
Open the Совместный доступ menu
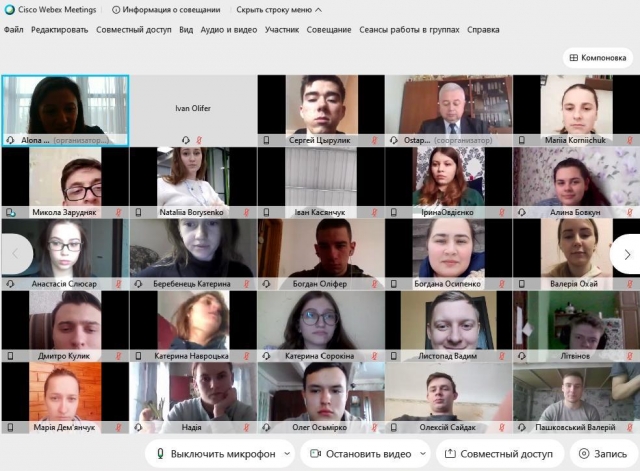(133, 30)
